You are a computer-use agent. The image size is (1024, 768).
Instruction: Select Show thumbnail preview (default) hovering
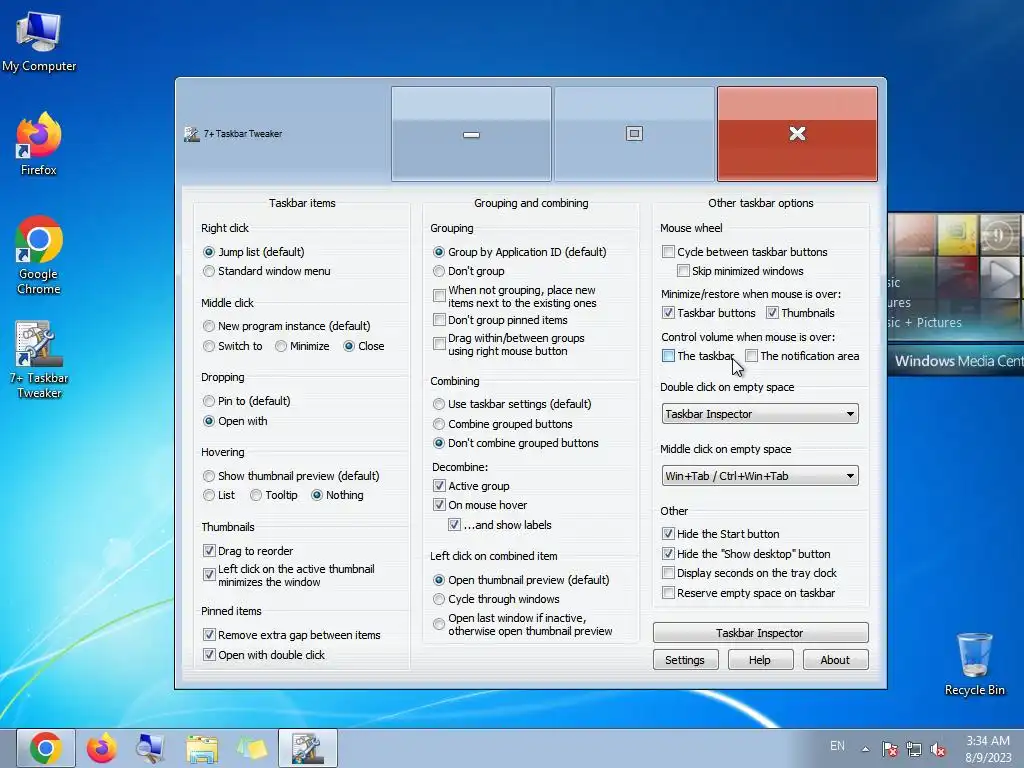[291, 476]
